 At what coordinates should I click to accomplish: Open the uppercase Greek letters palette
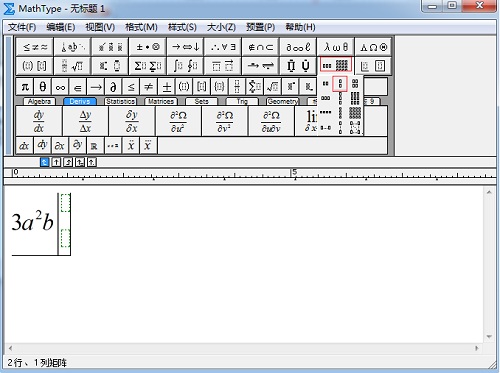[373, 47]
